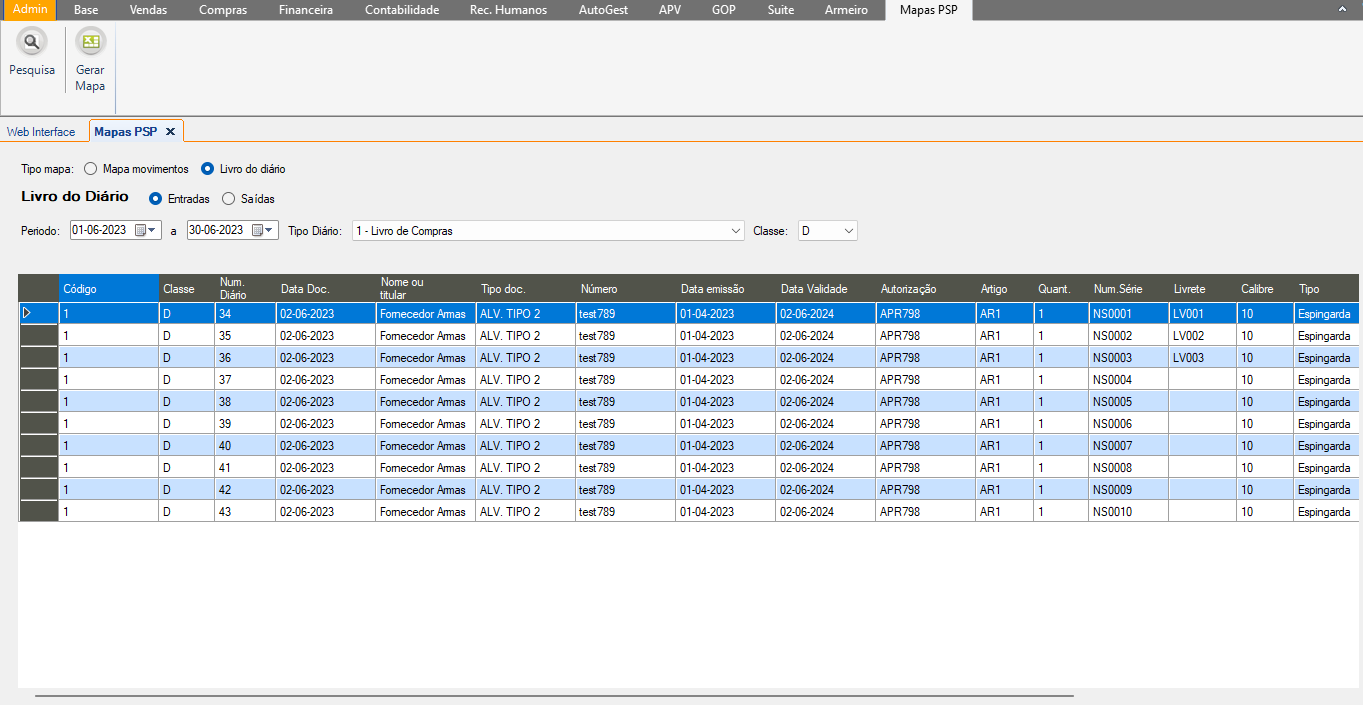1363x705 pixels.
Task: Expand the Tipo Diário dropdown
Action: pyautogui.click(x=737, y=231)
